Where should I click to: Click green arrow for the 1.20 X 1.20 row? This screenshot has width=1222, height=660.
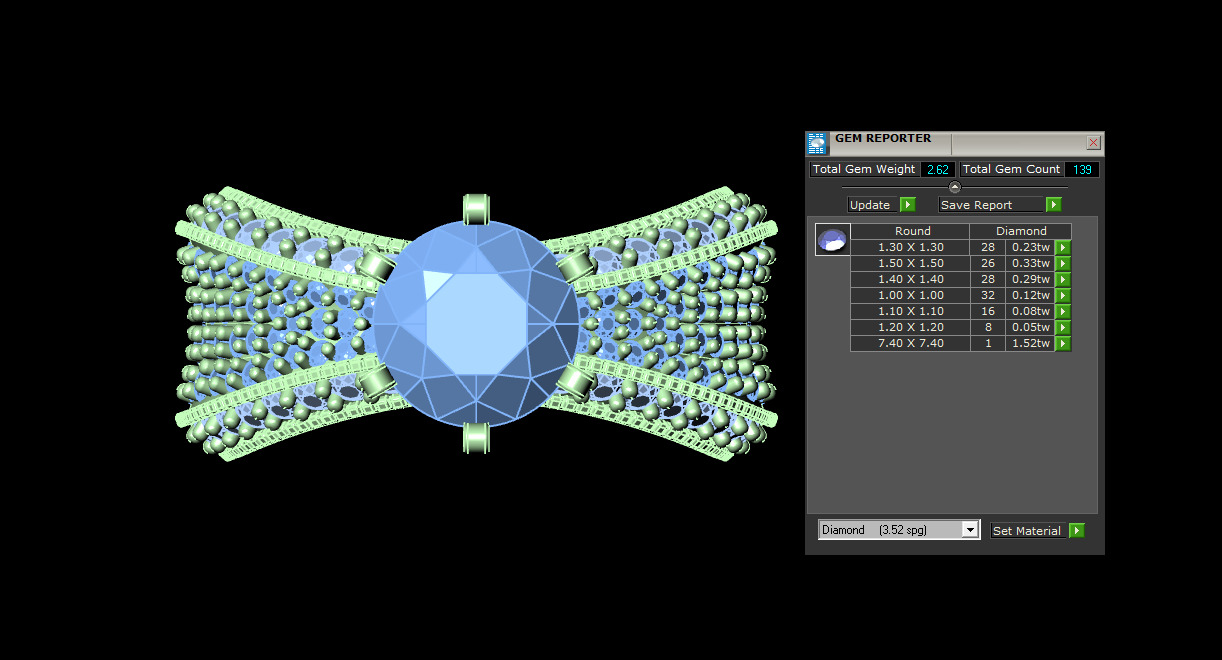1063,328
